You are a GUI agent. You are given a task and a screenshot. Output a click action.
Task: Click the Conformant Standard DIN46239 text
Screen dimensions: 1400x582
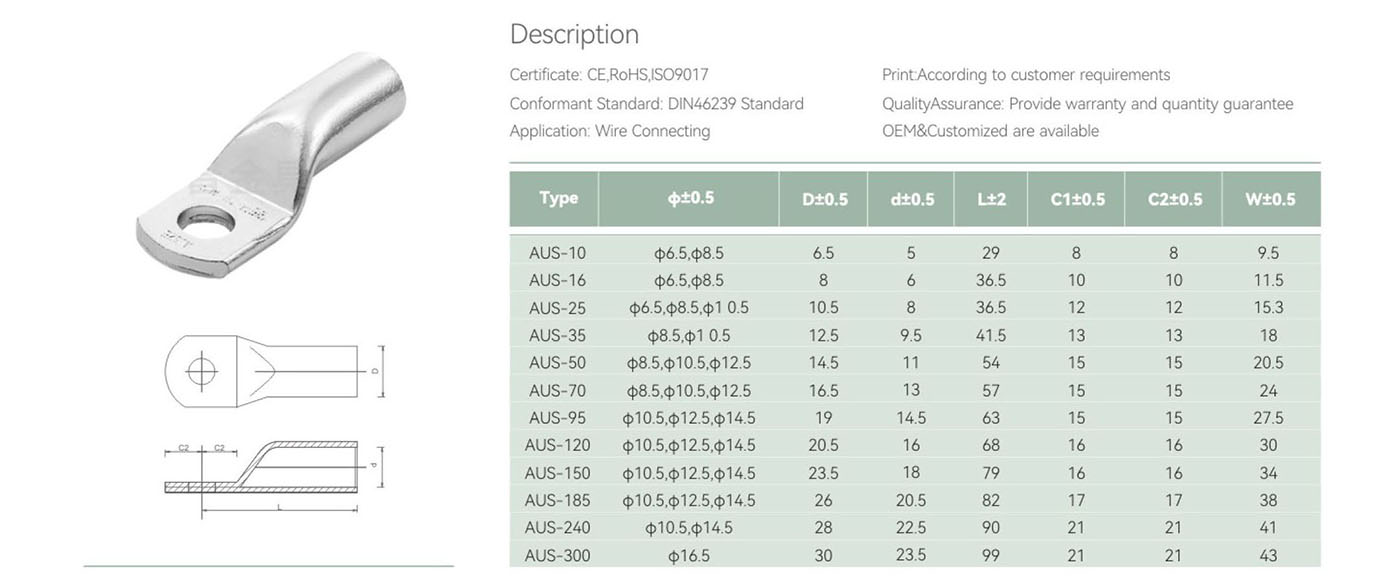coord(656,104)
